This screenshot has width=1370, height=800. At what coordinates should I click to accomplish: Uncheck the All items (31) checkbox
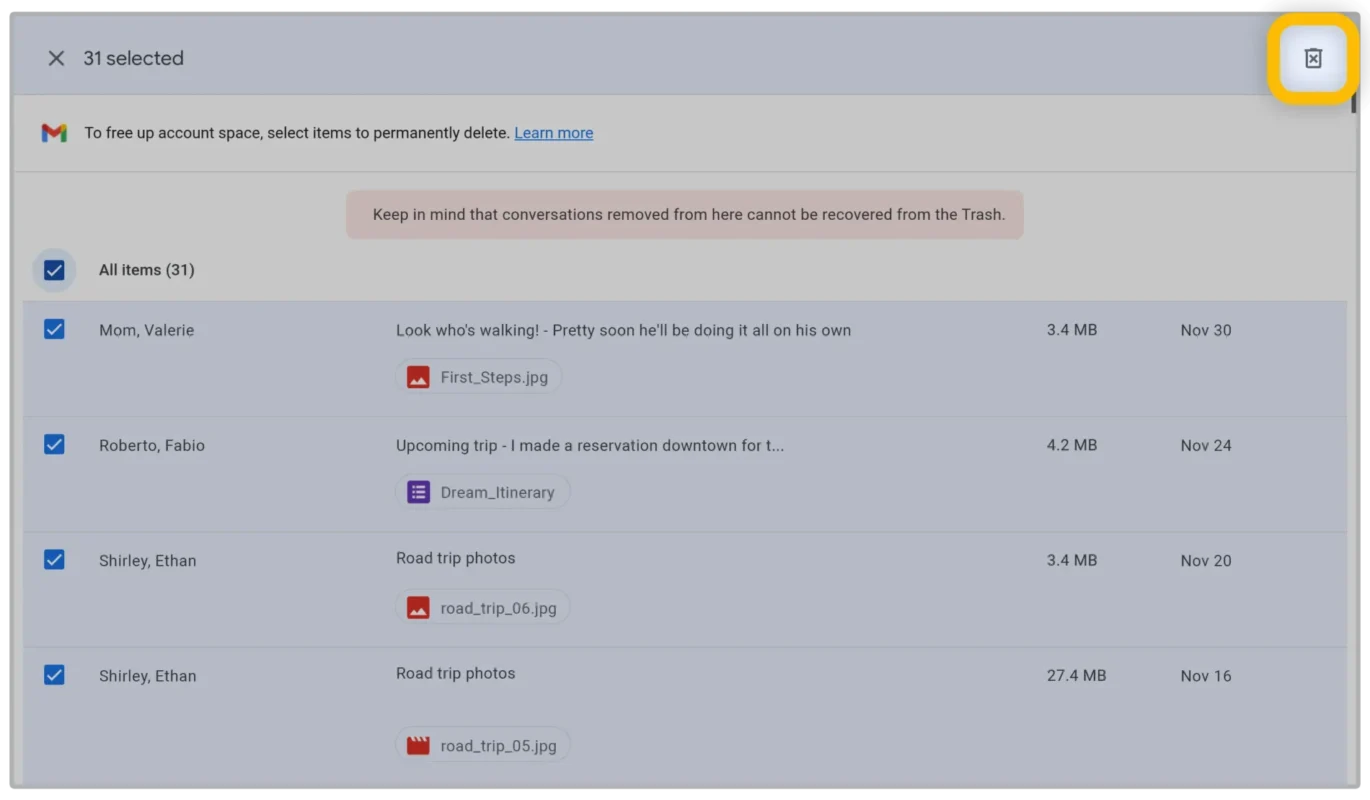click(x=54, y=269)
